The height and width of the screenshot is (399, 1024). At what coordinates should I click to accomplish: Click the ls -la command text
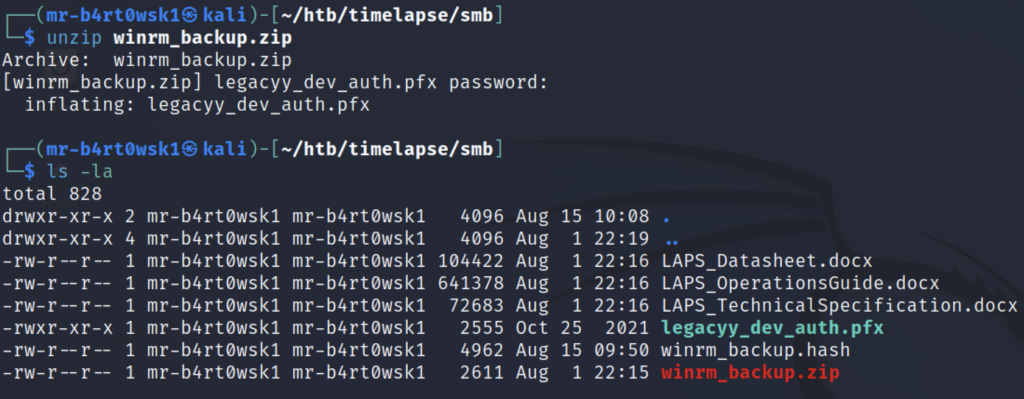[x=79, y=172]
